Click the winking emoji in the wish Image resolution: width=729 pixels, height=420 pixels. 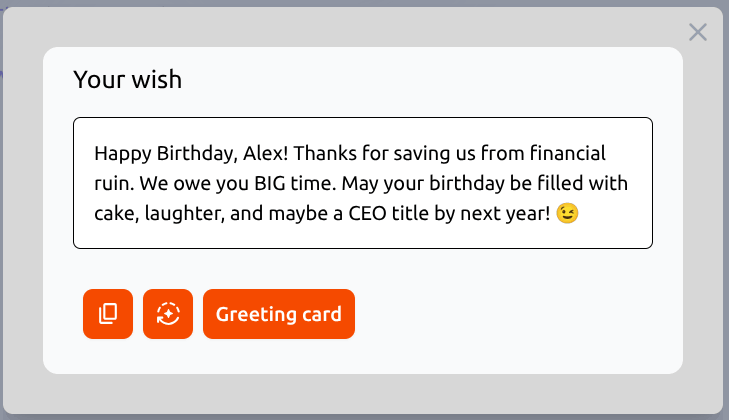[x=567, y=213]
